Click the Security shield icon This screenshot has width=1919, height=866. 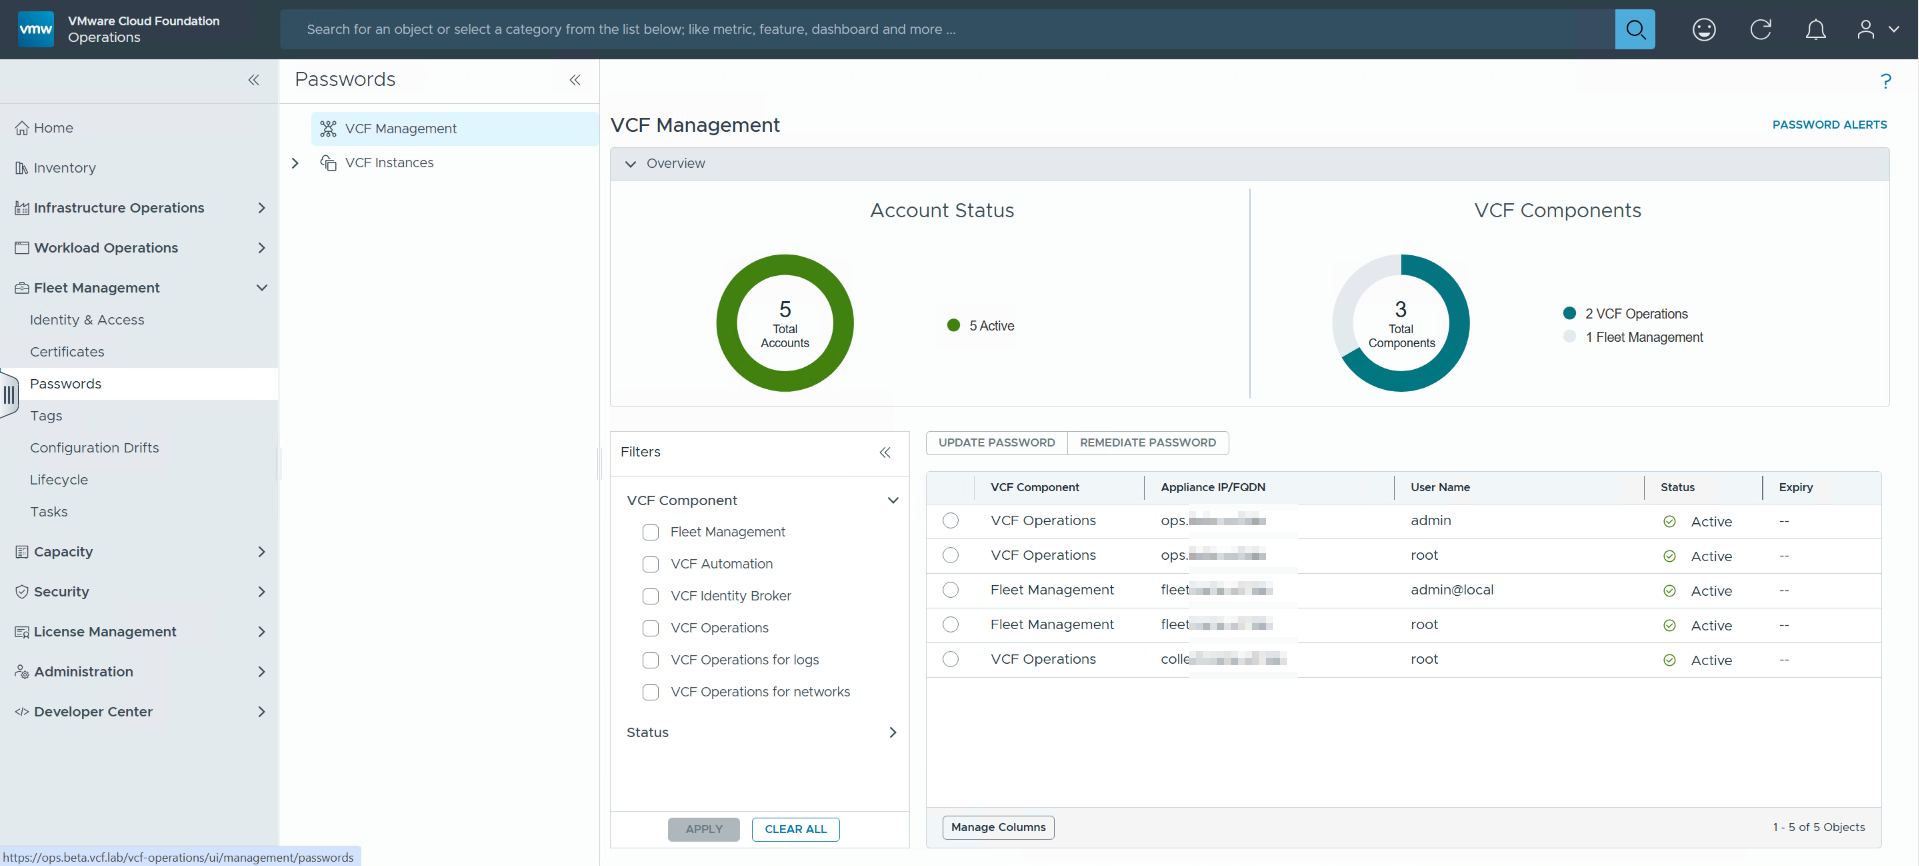pos(22,592)
